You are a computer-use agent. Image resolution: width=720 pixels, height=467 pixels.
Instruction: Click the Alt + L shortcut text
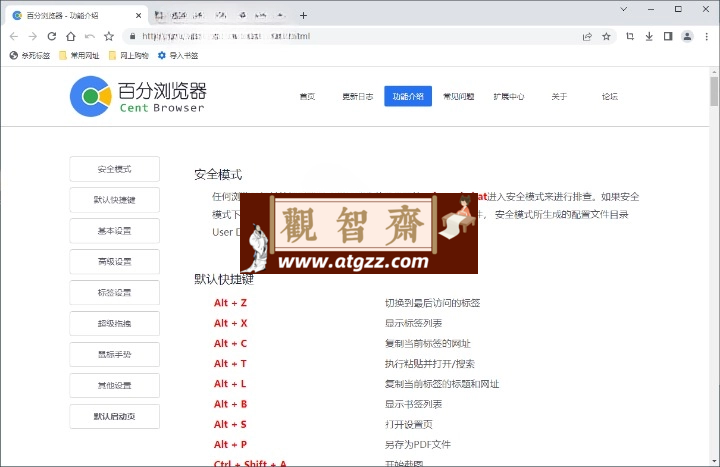coord(230,384)
